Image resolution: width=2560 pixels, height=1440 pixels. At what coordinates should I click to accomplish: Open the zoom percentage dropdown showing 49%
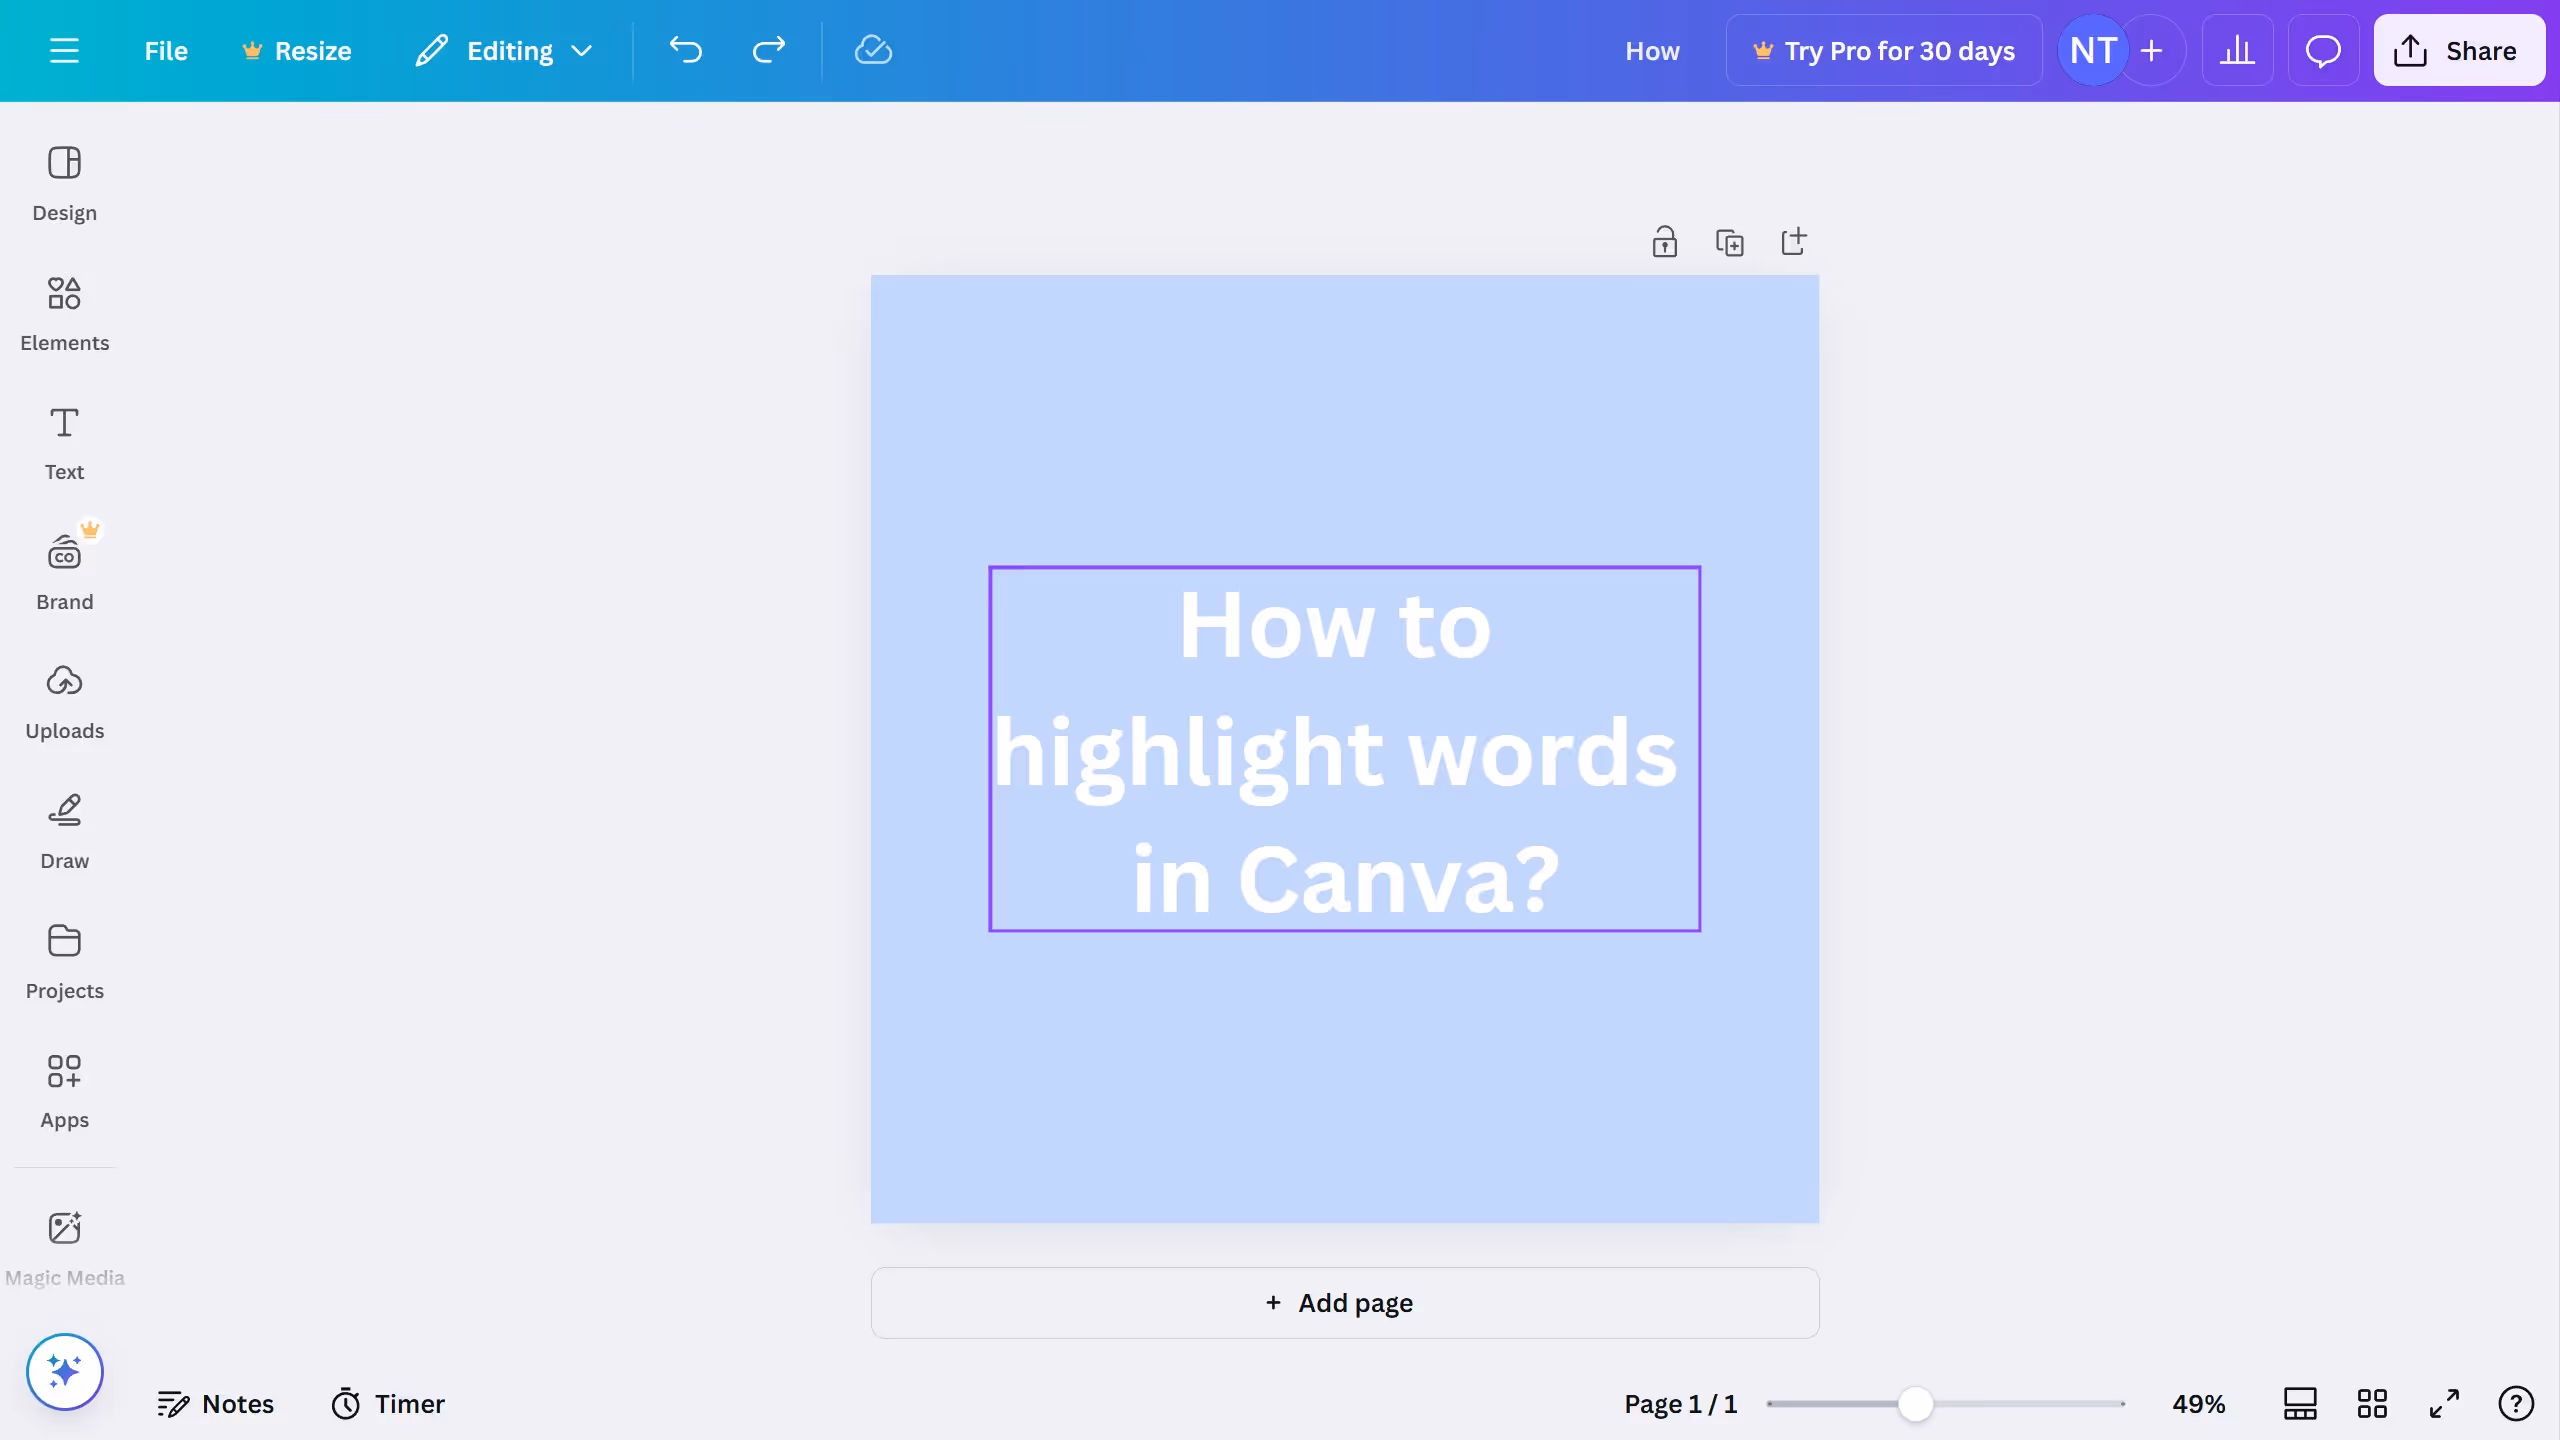pos(2198,1403)
